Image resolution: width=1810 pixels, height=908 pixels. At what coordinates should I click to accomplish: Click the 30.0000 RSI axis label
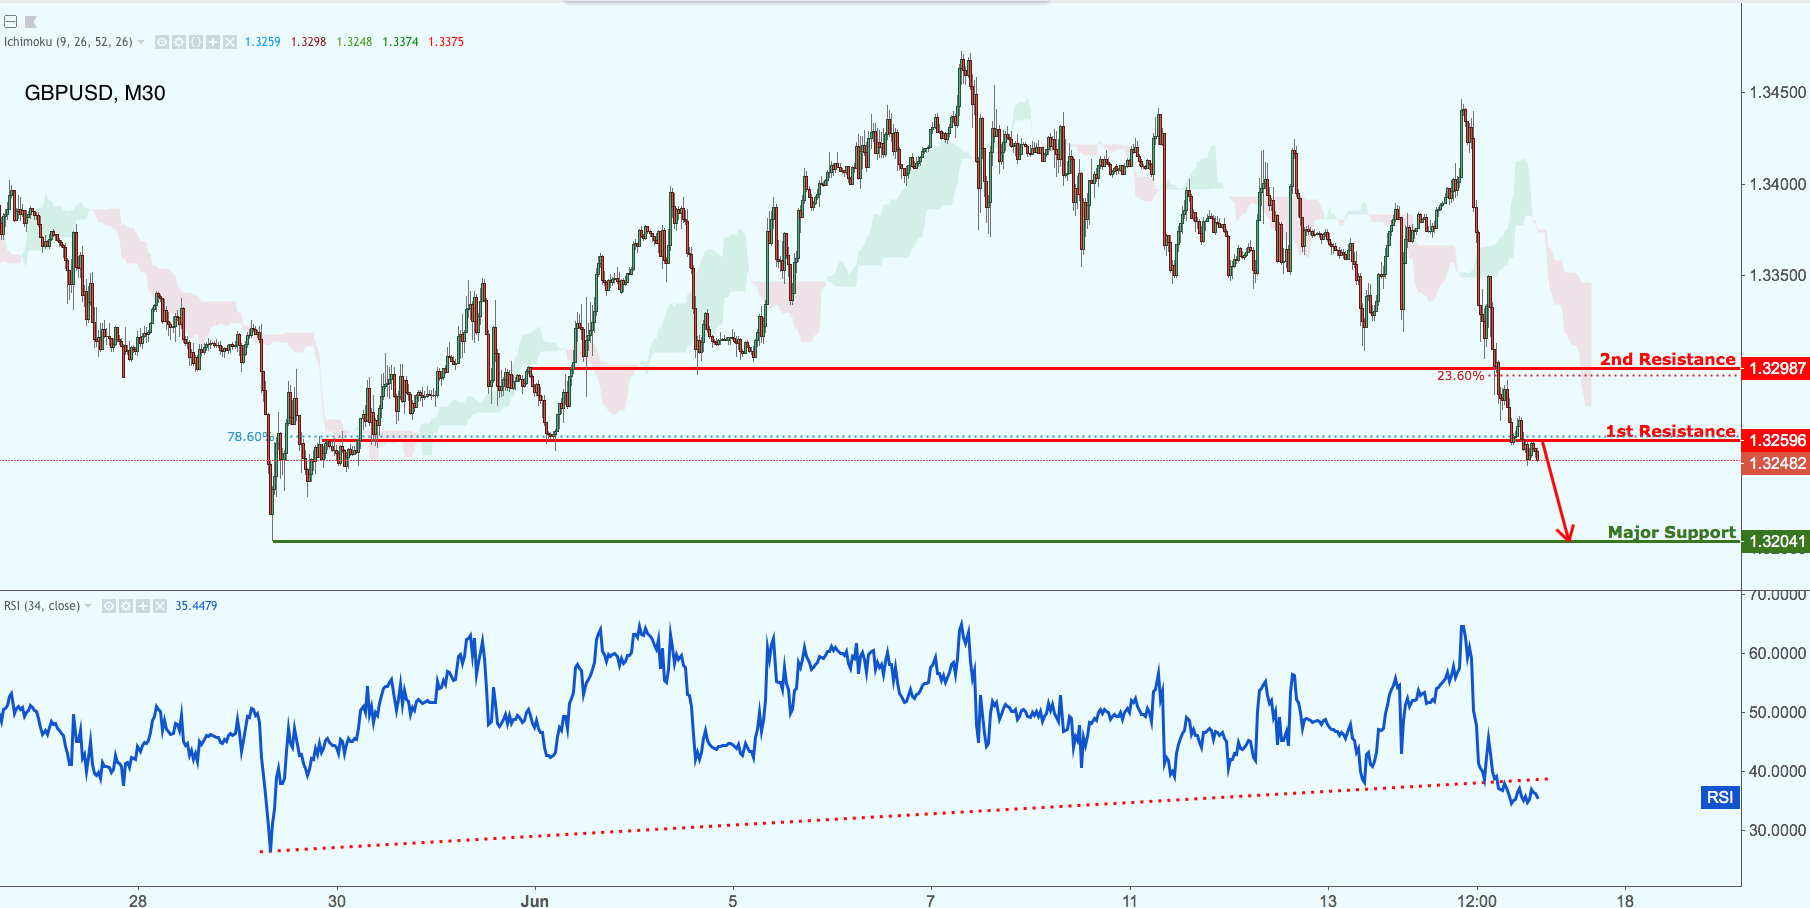pyautogui.click(x=1777, y=830)
